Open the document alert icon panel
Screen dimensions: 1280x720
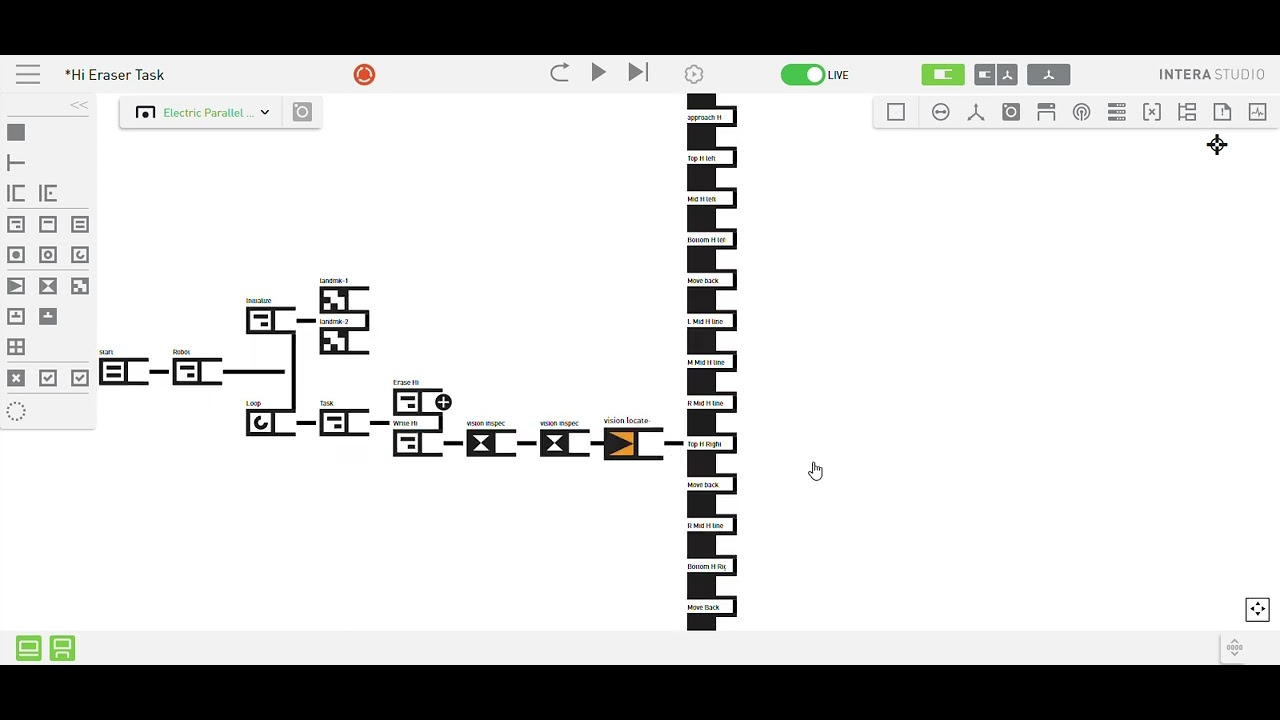(1222, 112)
